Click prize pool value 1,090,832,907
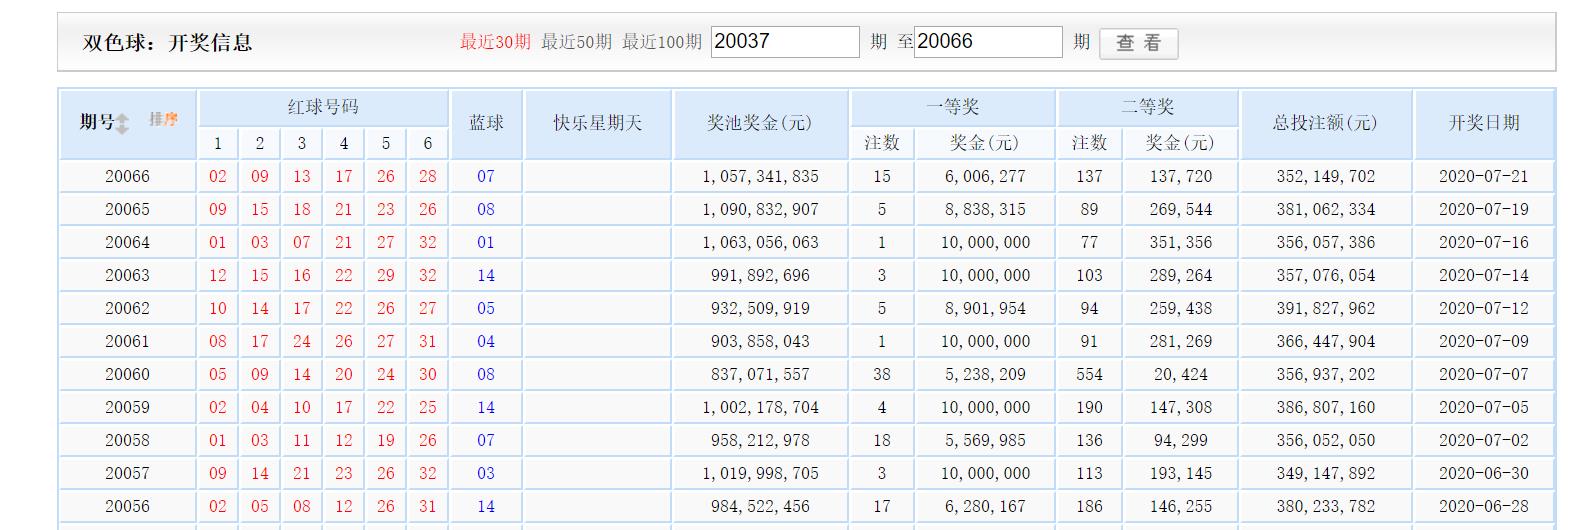This screenshot has width=1595, height=530. (x=760, y=209)
